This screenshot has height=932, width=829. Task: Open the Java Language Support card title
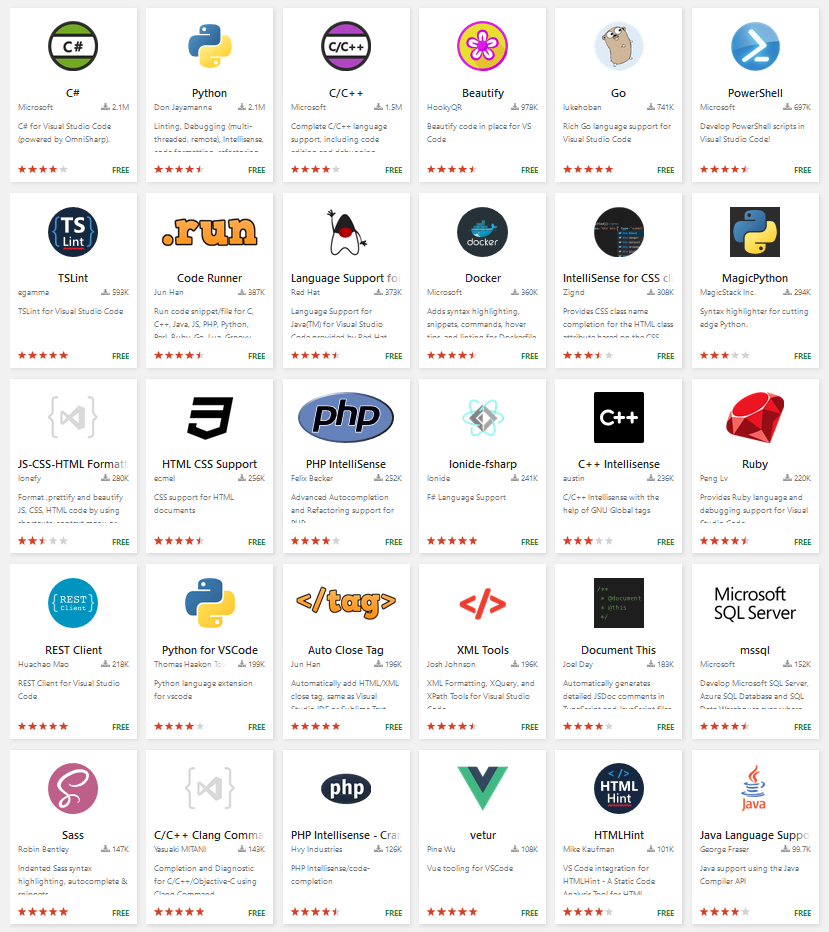click(x=755, y=835)
